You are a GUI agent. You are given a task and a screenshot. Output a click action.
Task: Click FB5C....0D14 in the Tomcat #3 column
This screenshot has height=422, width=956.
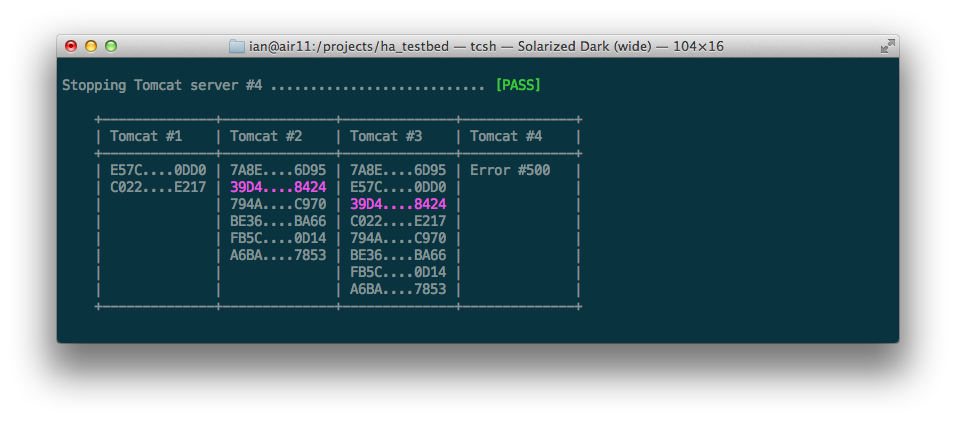pyautogui.click(x=398, y=272)
